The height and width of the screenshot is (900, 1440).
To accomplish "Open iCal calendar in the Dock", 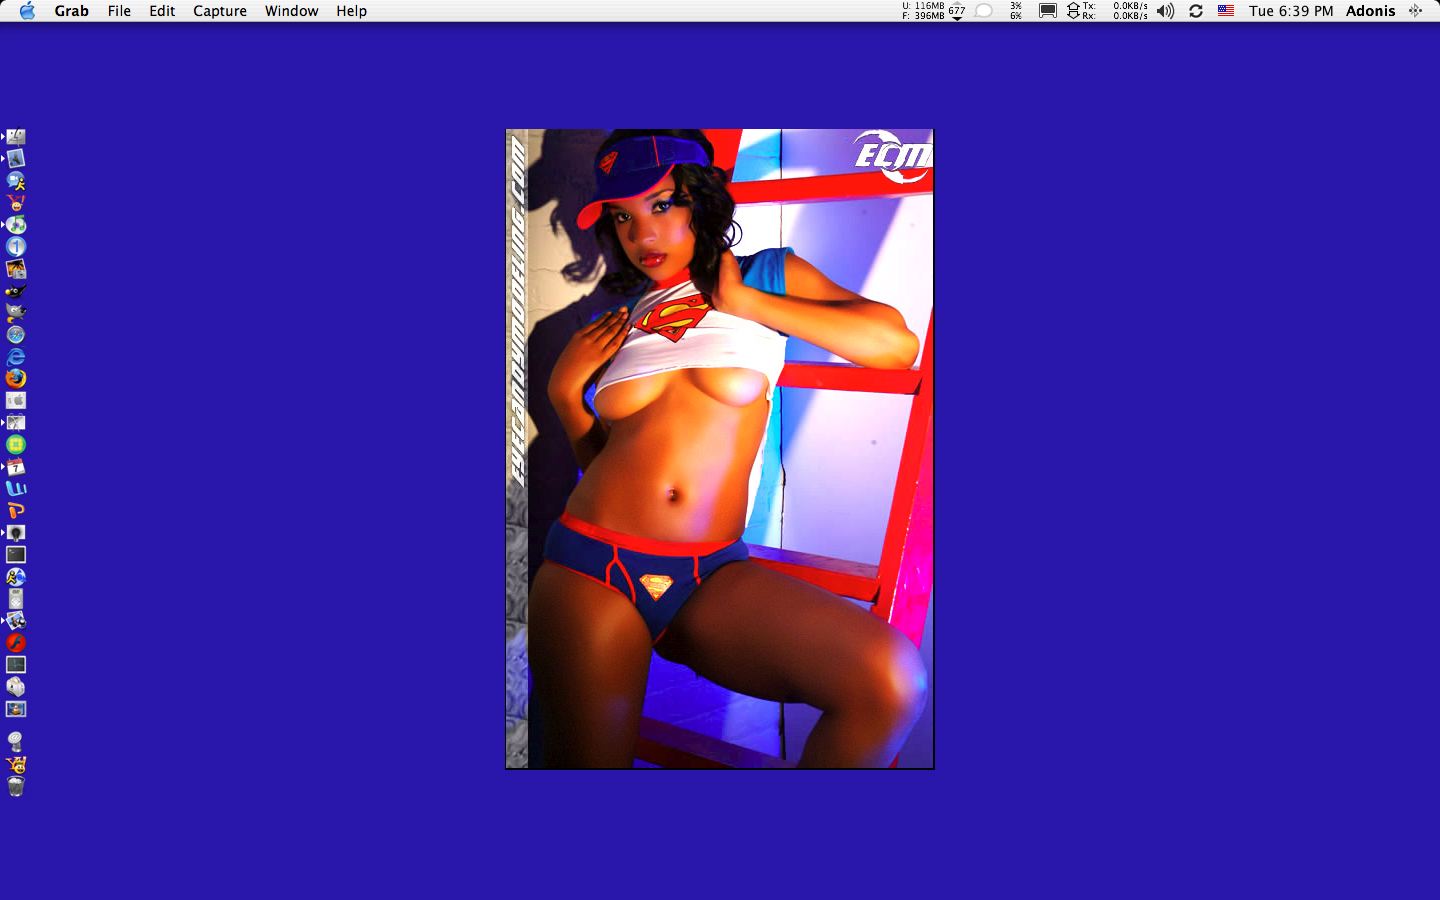I will coord(16,467).
